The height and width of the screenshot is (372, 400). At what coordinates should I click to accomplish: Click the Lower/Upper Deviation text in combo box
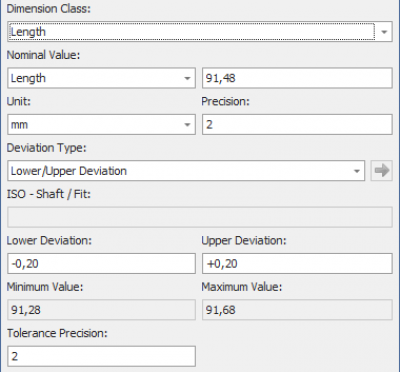(69, 171)
